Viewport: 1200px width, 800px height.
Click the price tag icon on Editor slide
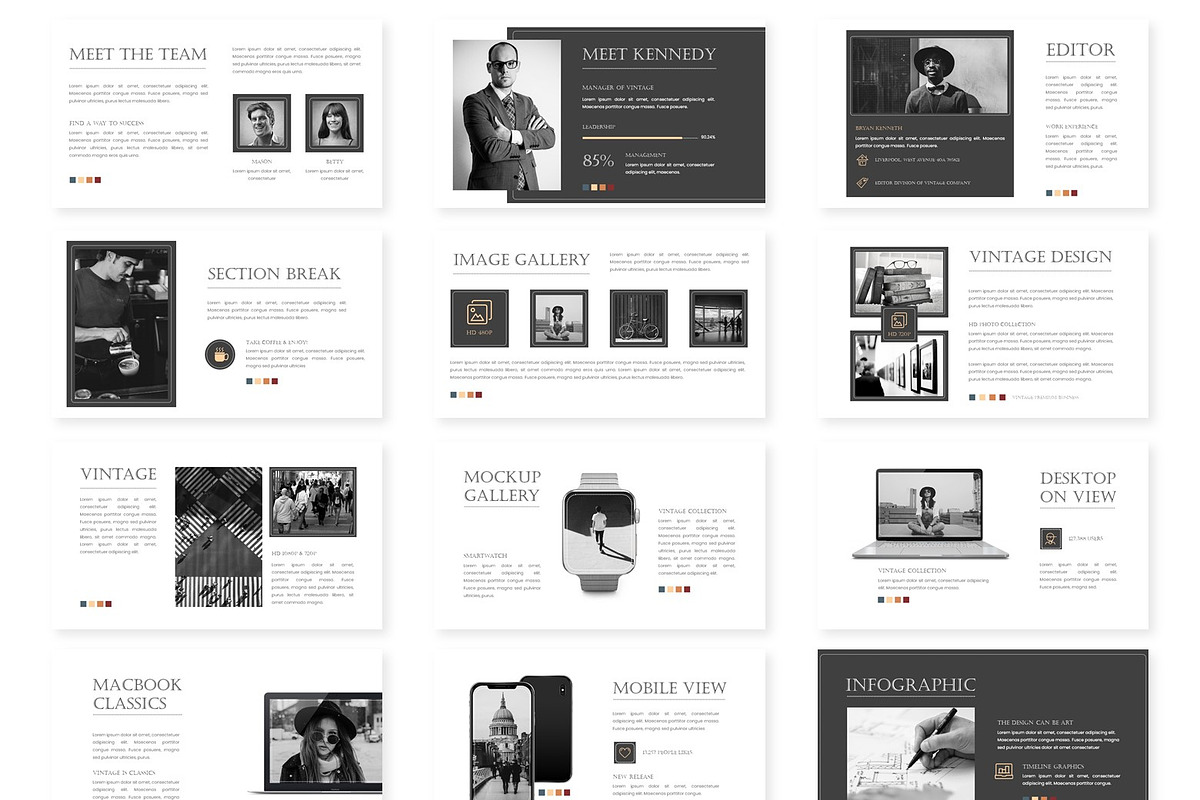[861, 183]
